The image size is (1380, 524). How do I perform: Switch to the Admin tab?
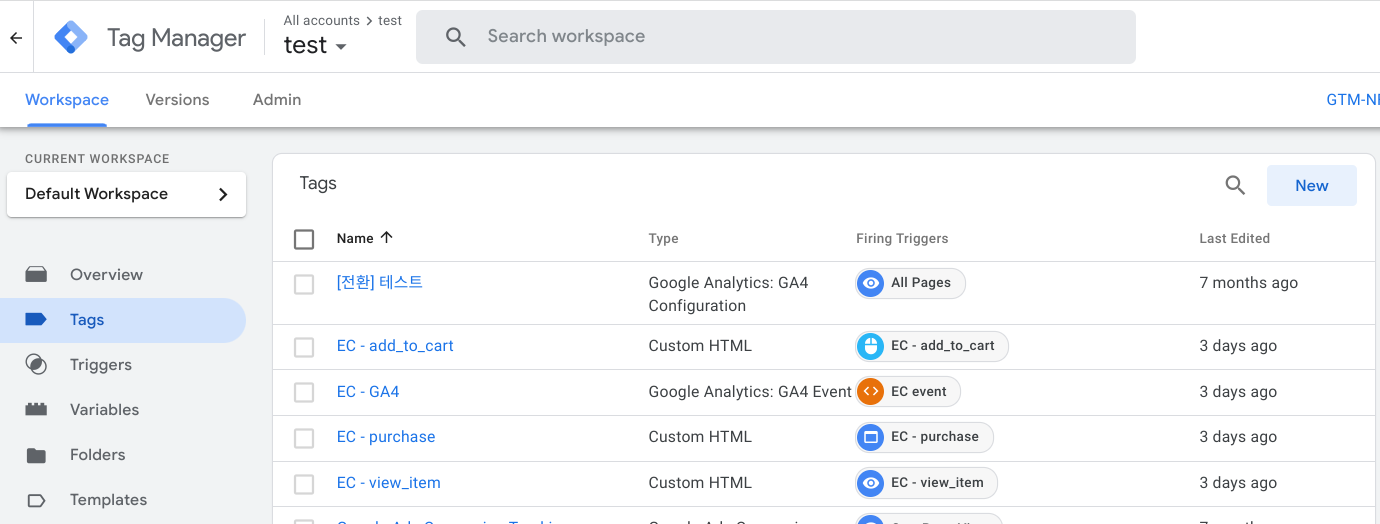277,100
